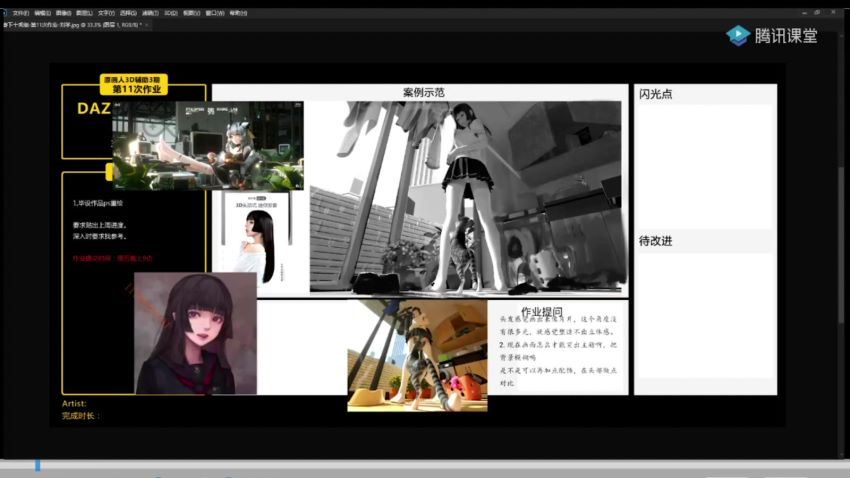The width and height of the screenshot is (850, 478).
Task: Click the grayscale girl and cat render
Action: coord(466,197)
